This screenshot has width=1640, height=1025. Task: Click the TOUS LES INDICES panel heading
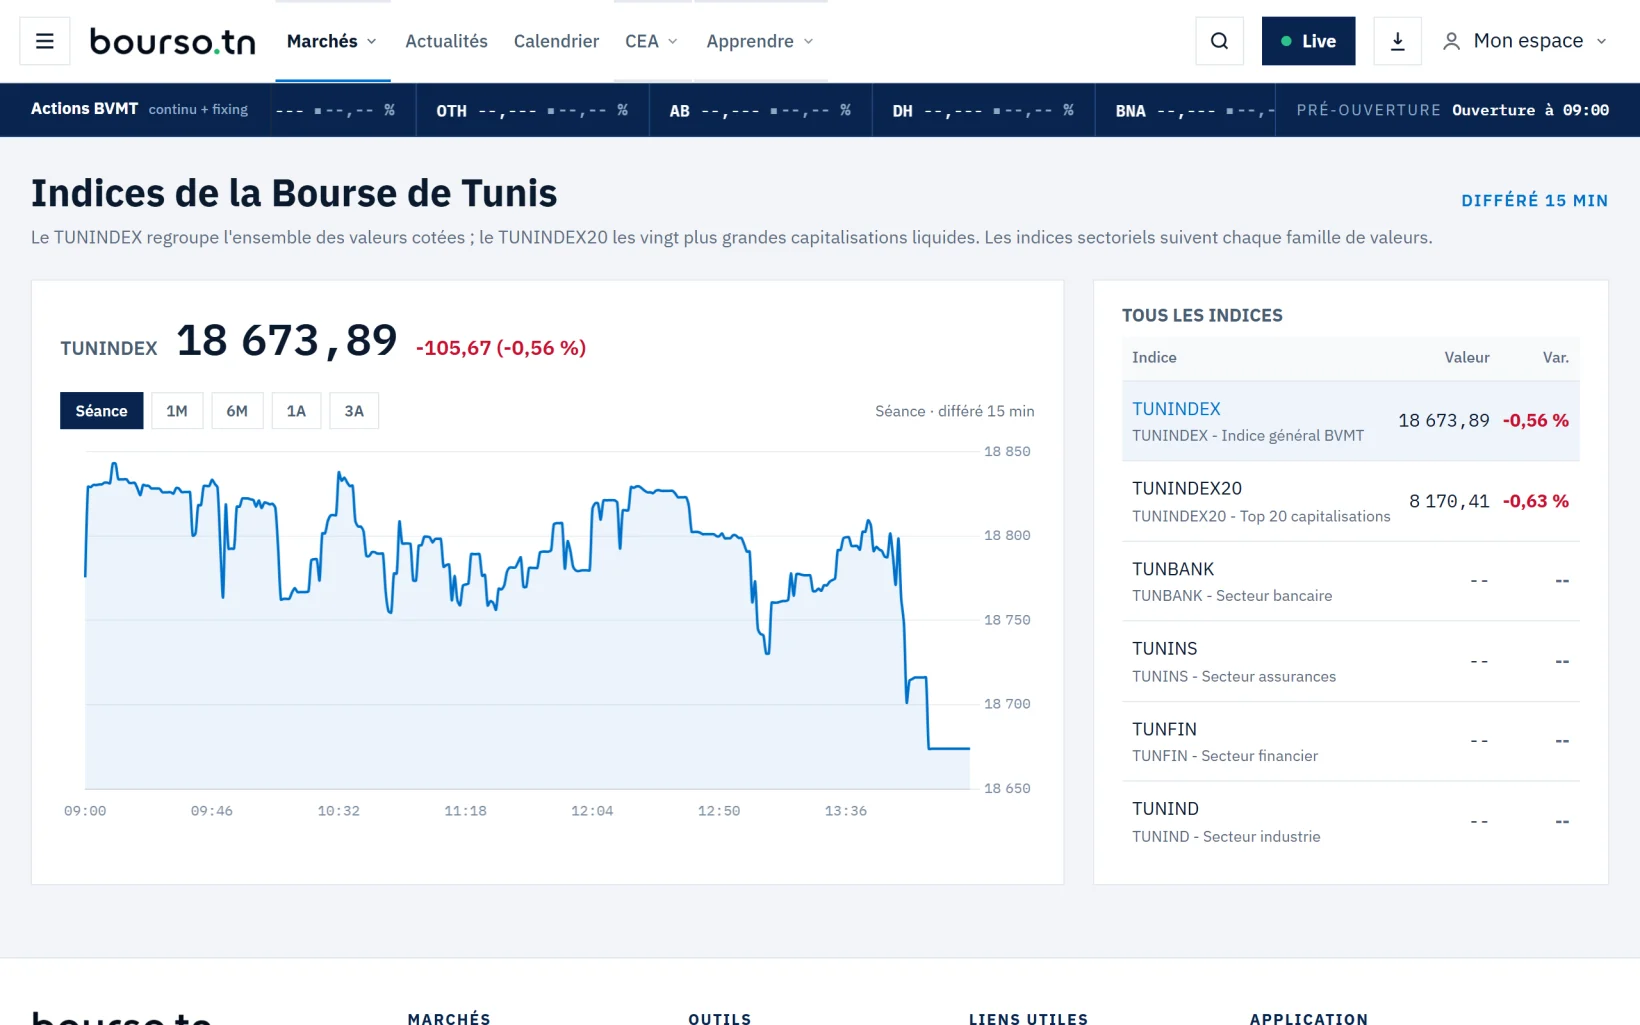(x=1202, y=315)
